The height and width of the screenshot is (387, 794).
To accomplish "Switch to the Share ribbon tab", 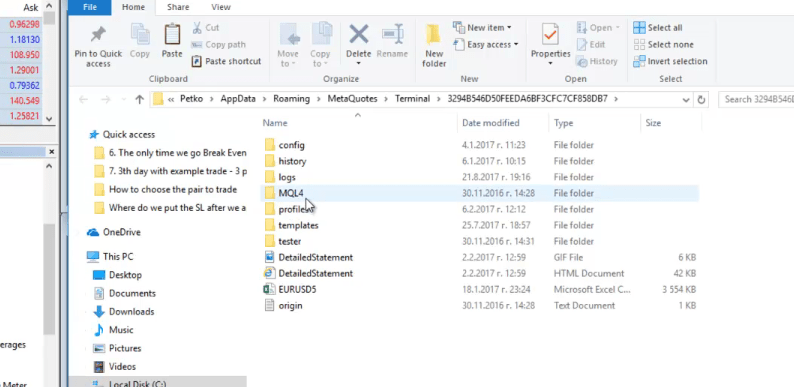I will (177, 7).
